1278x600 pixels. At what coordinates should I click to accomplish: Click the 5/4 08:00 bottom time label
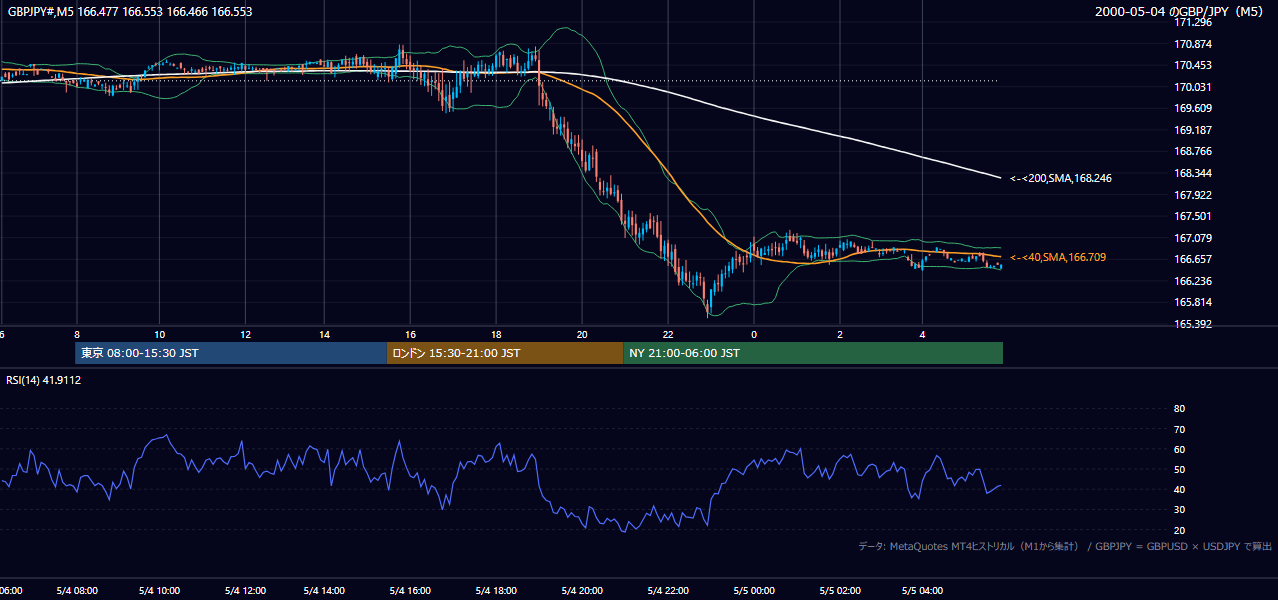pos(77,591)
